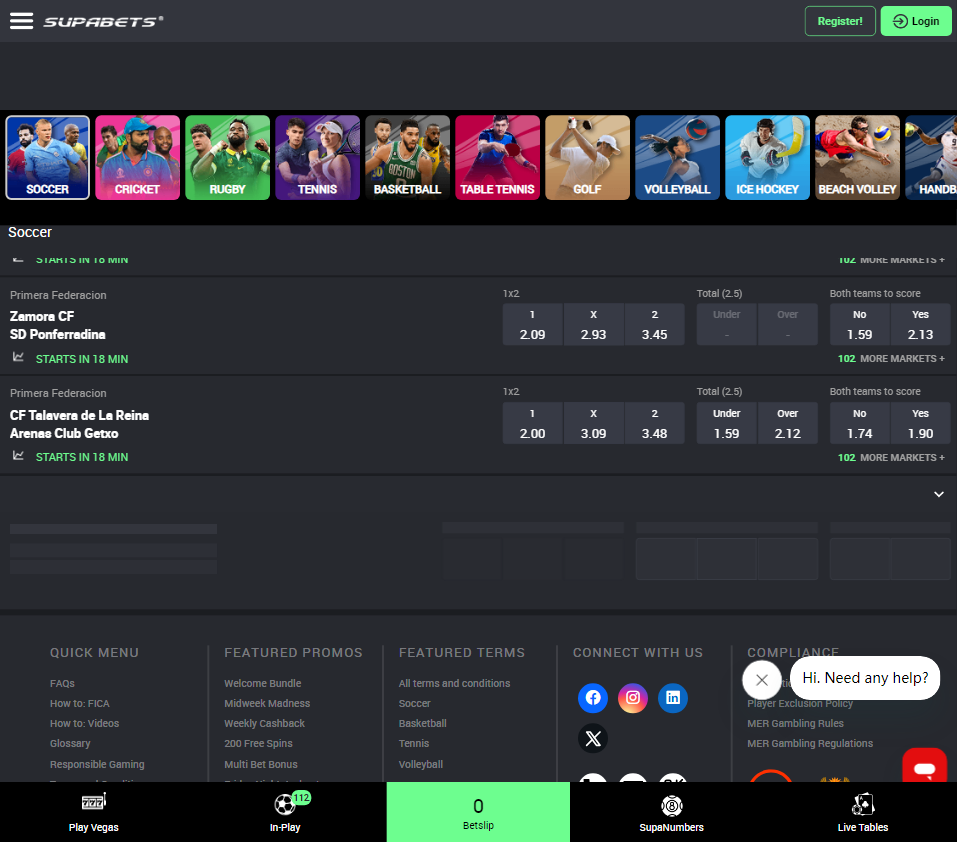Viewport: 957px width, 842px height.
Task: Pick both teams to score No 1.59
Action: [859, 325]
